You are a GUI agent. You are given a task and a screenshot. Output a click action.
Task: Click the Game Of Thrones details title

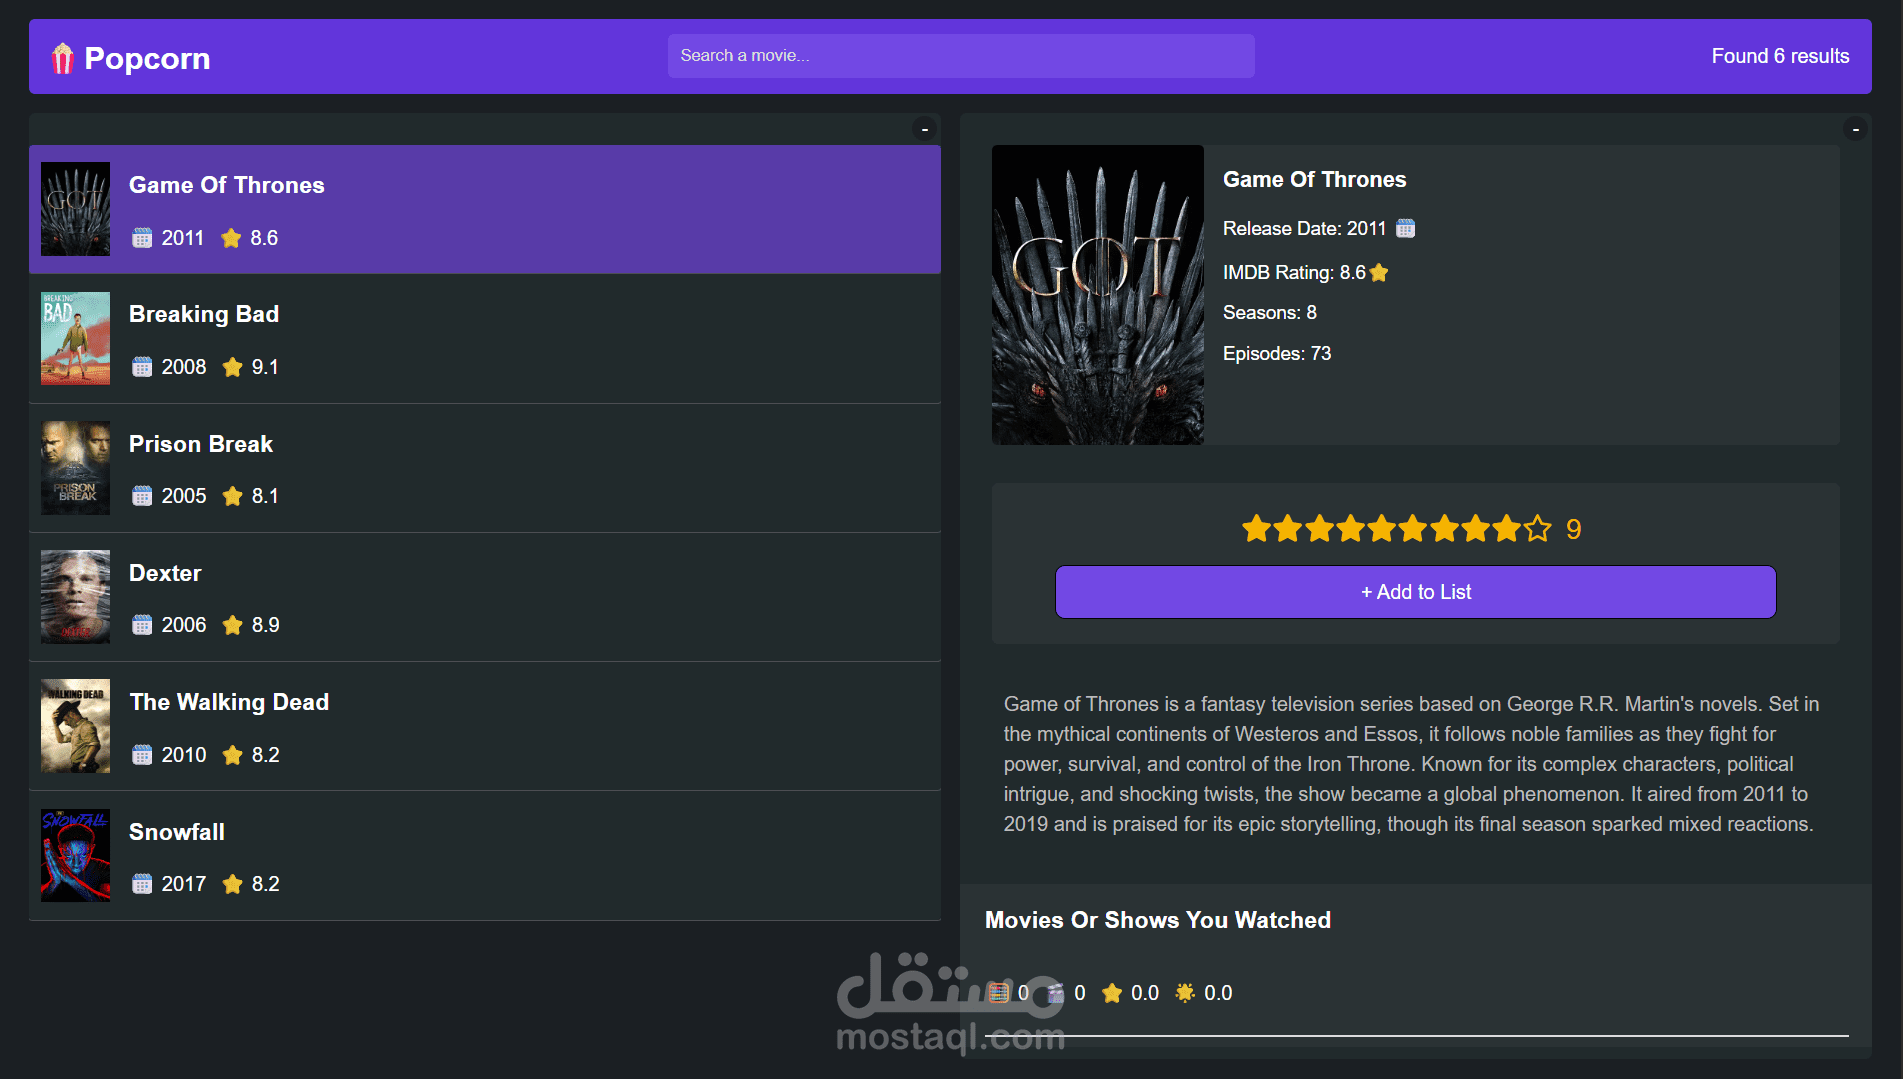tap(1314, 180)
